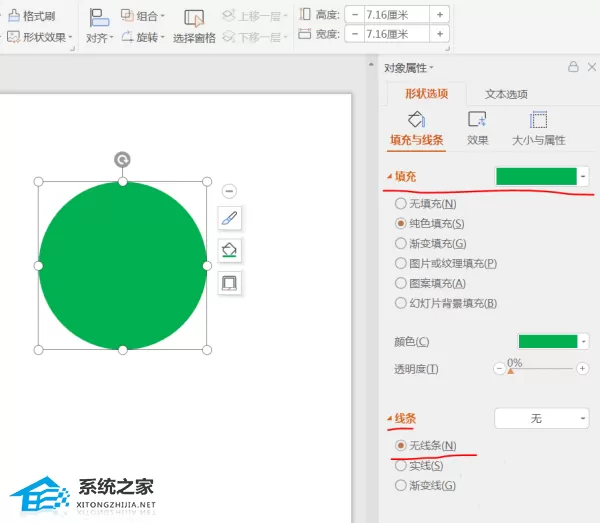Image resolution: width=600 pixels, height=523 pixels.
Task: Switch to the Text Options (文本选项) tab
Action: click(x=506, y=94)
